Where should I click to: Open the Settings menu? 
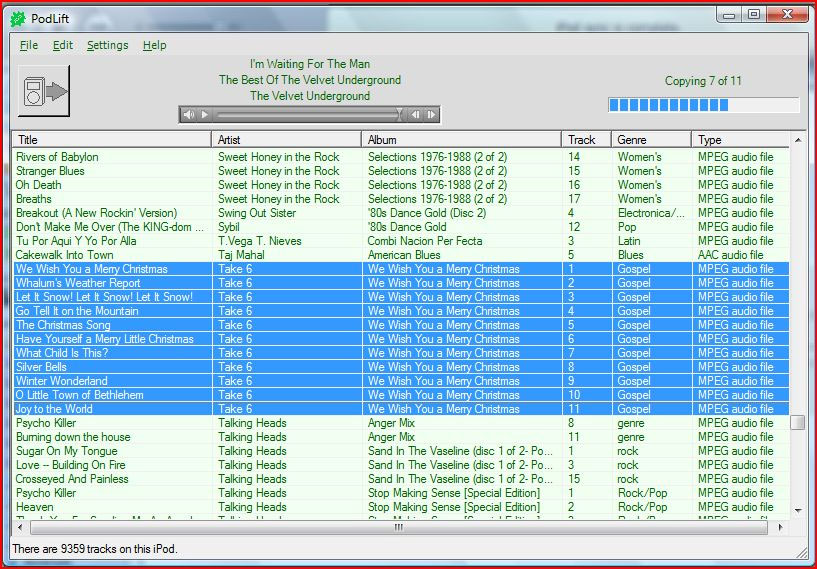click(107, 45)
